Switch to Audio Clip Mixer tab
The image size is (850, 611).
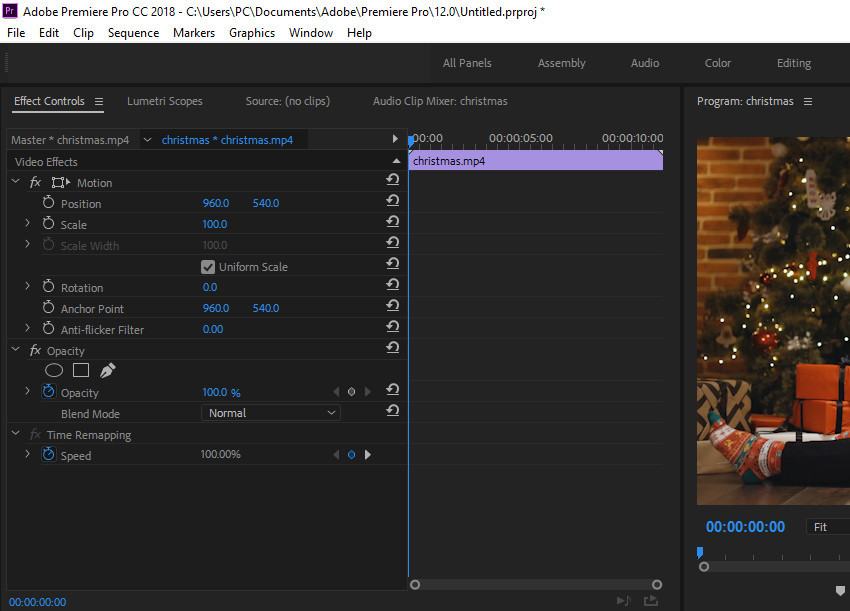click(440, 101)
